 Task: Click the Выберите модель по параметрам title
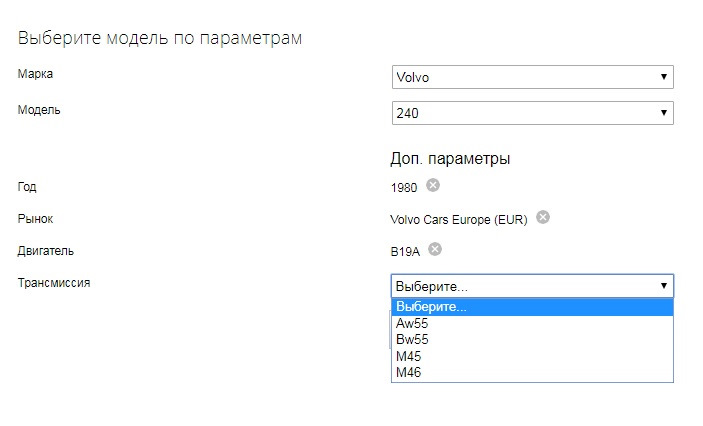[x=160, y=38]
